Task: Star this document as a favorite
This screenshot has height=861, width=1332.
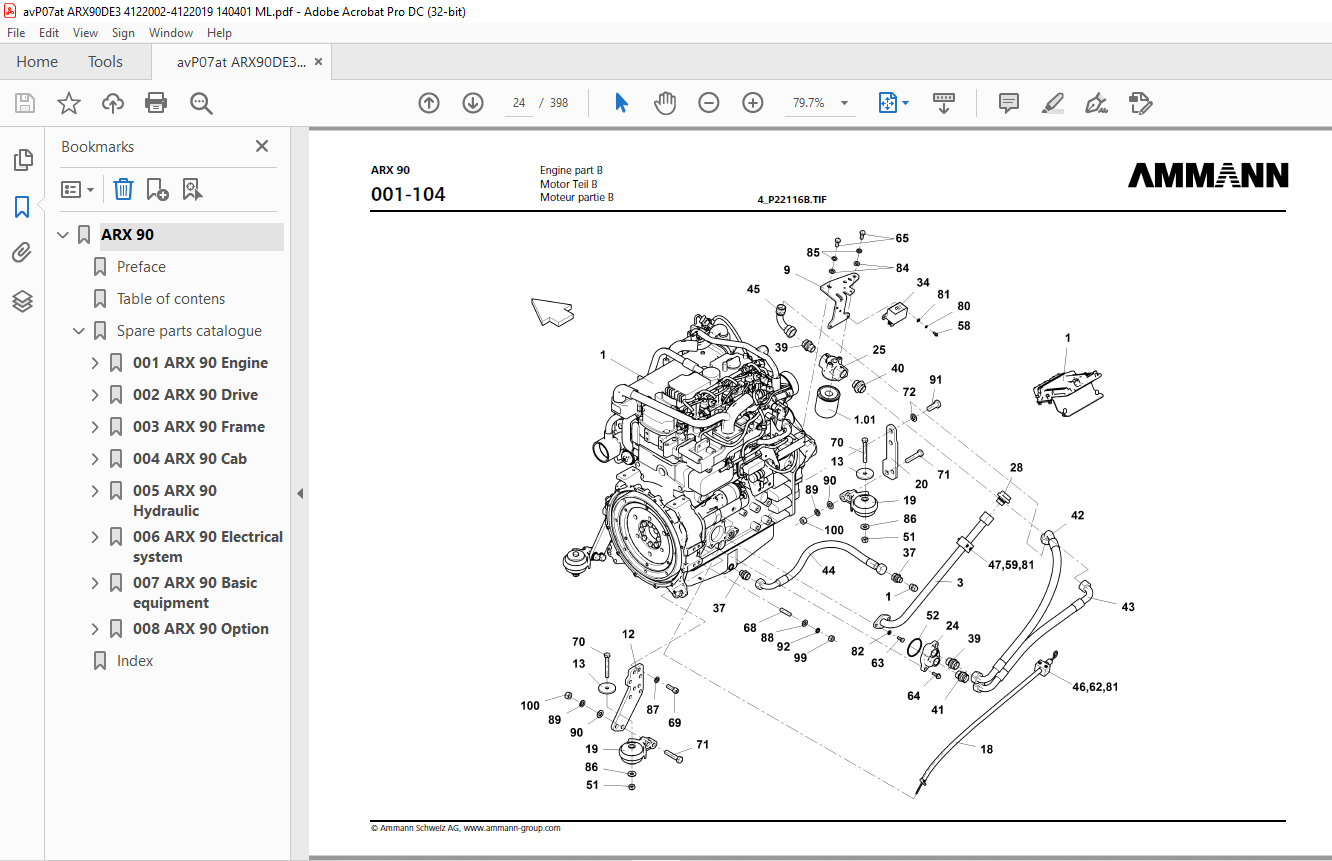Action: 69,103
